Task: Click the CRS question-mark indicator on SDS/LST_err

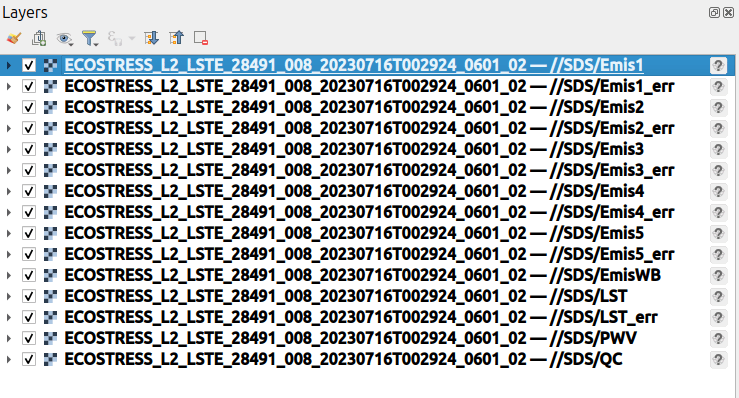Action: tap(718, 317)
